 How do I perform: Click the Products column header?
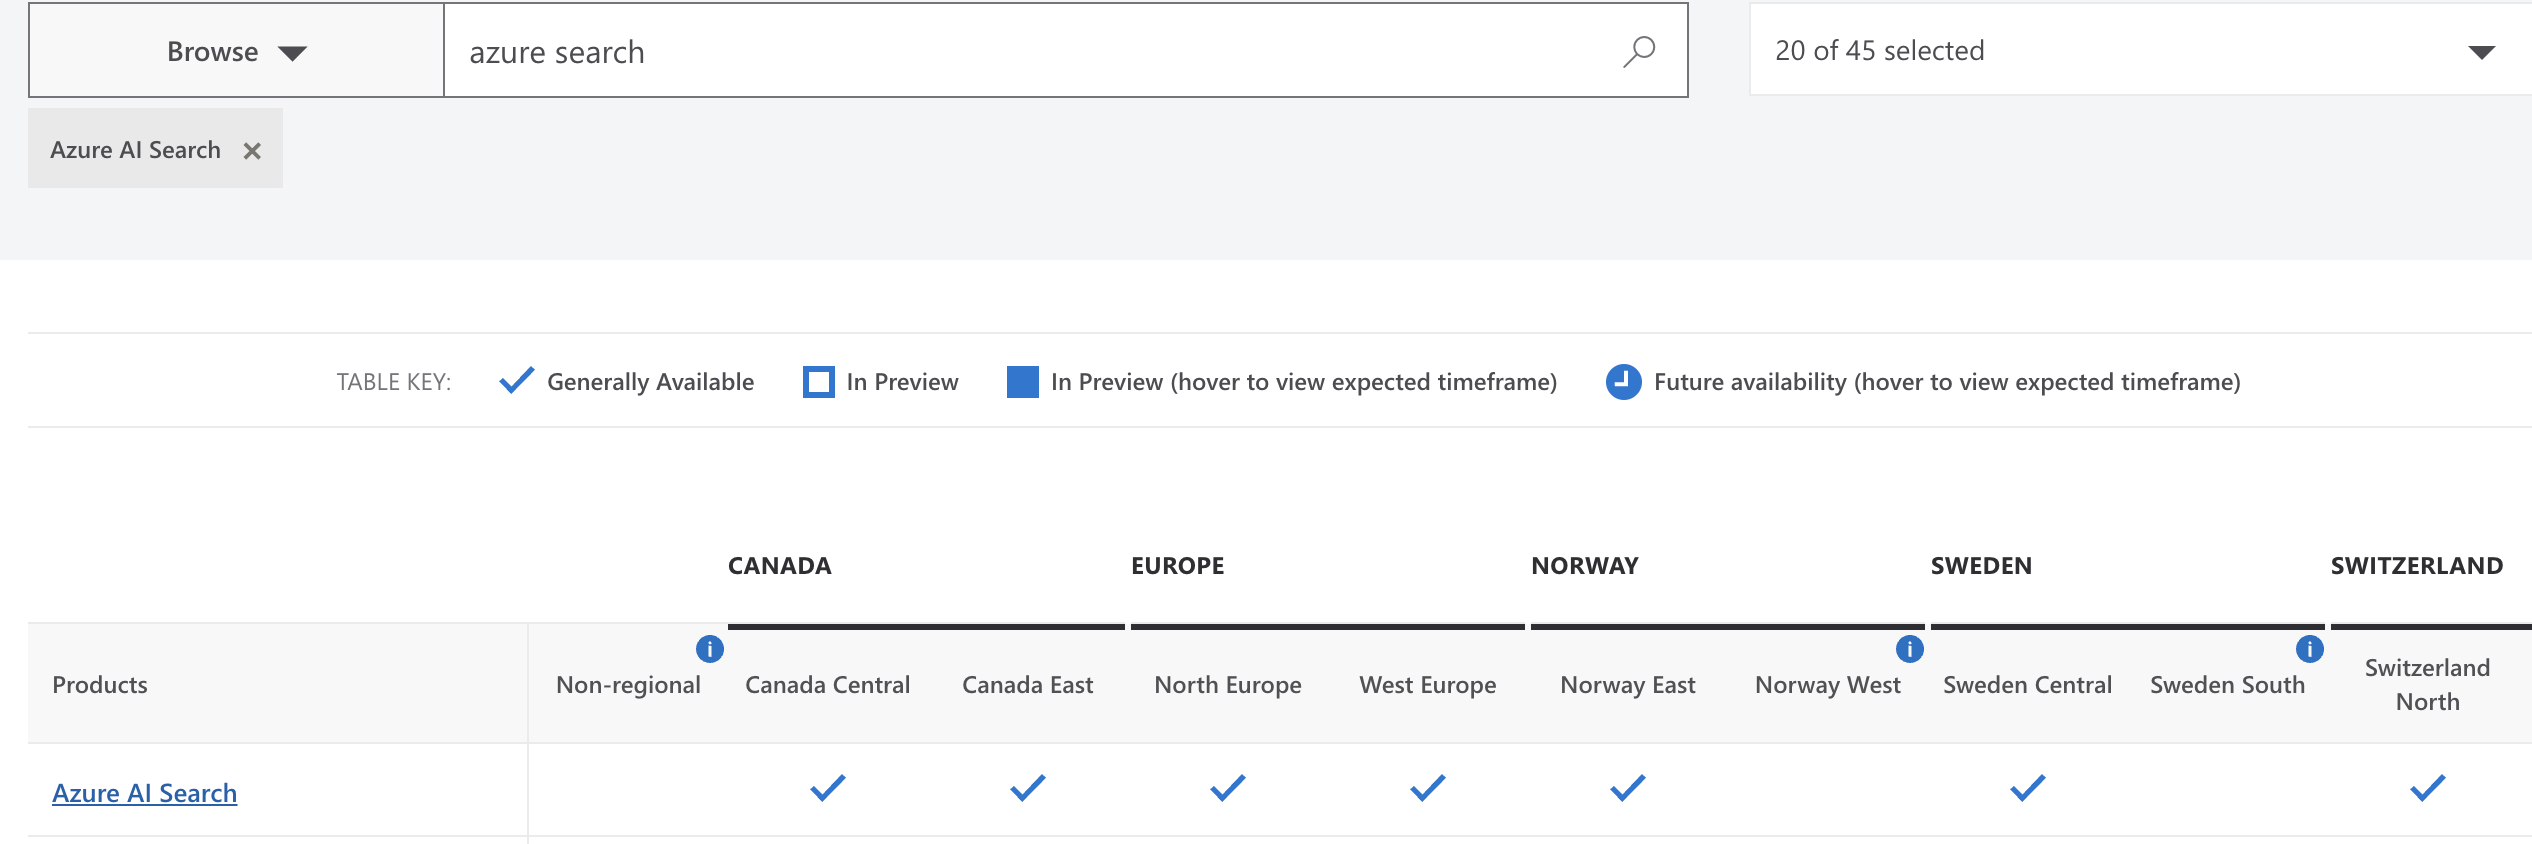coord(100,685)
